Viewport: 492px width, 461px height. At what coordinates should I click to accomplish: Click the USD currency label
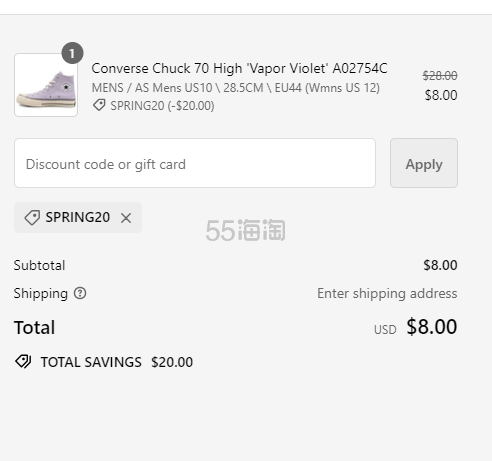(x=385, y=330)
